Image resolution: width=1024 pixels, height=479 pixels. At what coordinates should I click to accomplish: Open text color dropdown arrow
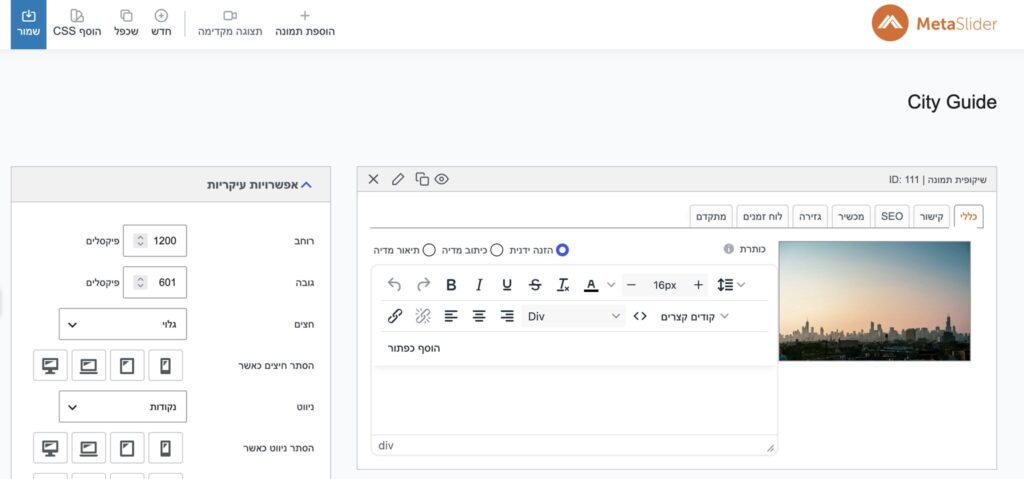[x=611, y=284]
